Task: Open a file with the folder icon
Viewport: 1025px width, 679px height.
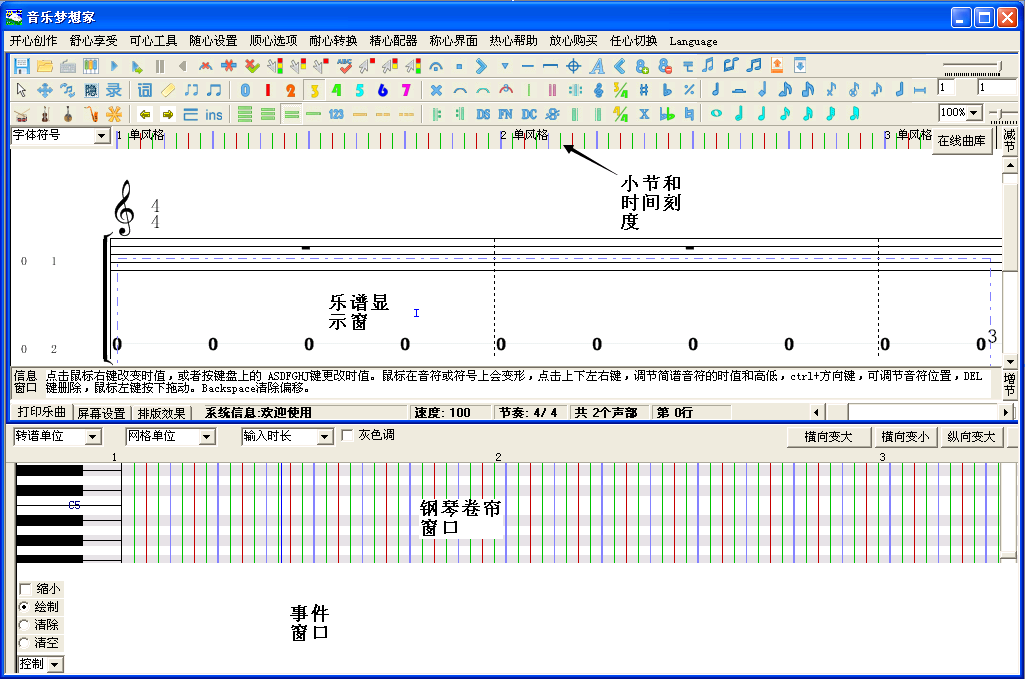Action: pyautogui.click(x=44, y=66)
